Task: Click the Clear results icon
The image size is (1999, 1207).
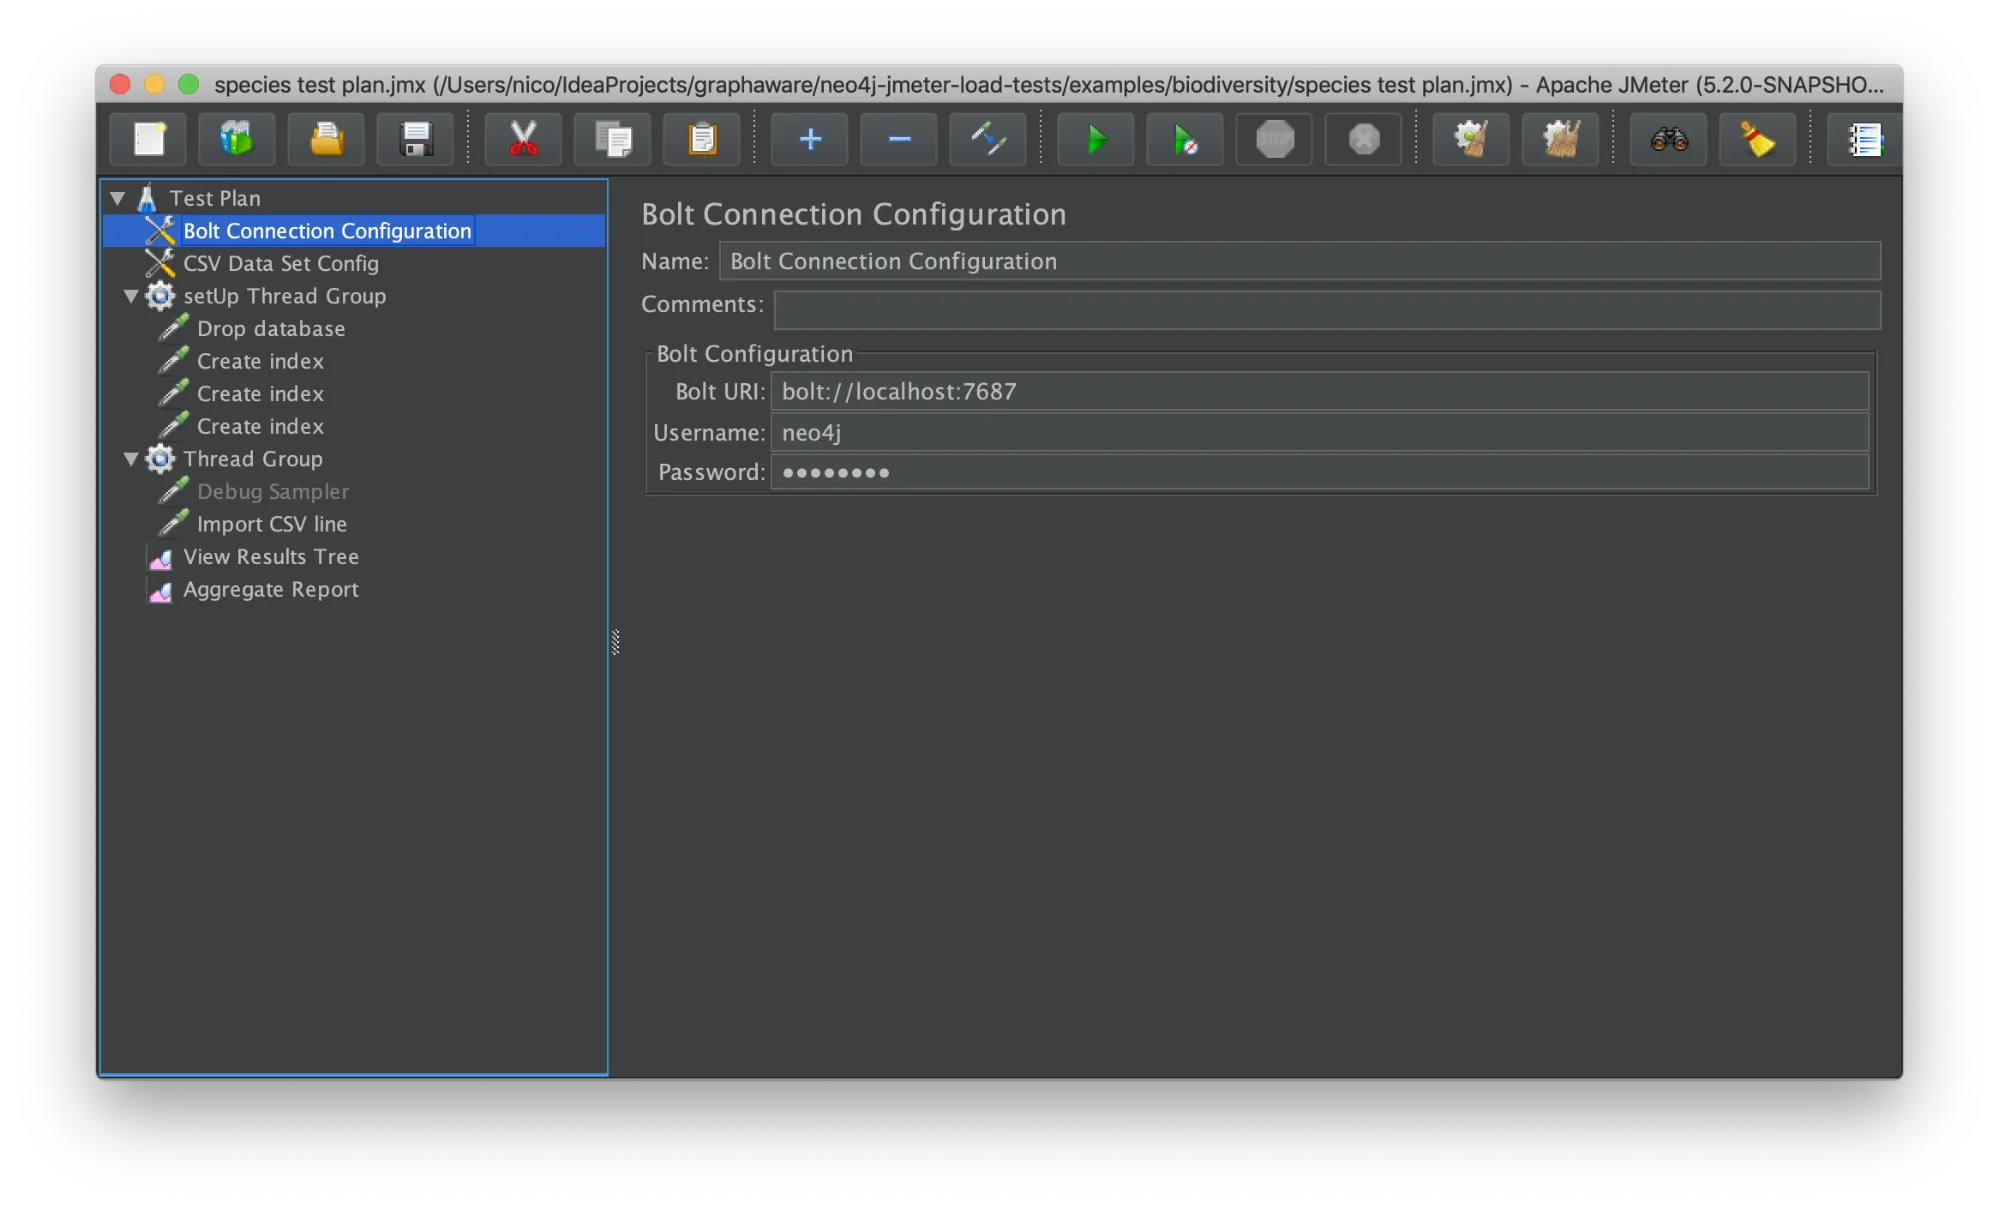Action: (x=1471, y=139)
